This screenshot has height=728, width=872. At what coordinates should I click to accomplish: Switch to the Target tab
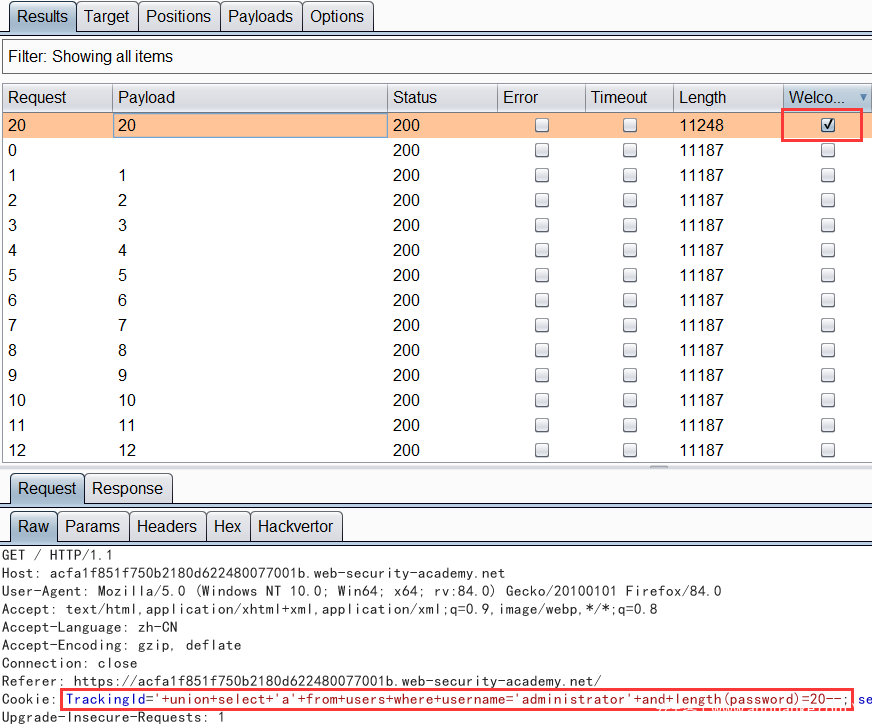point(106,16)
